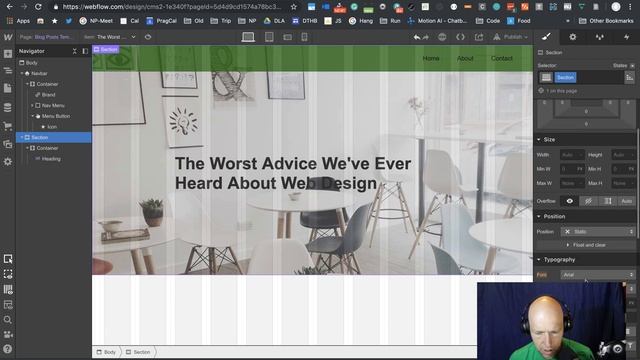Toggle page preview eye icon
Image resolution: width=640 pixels, height=360 pixels.
pos(148,37)
